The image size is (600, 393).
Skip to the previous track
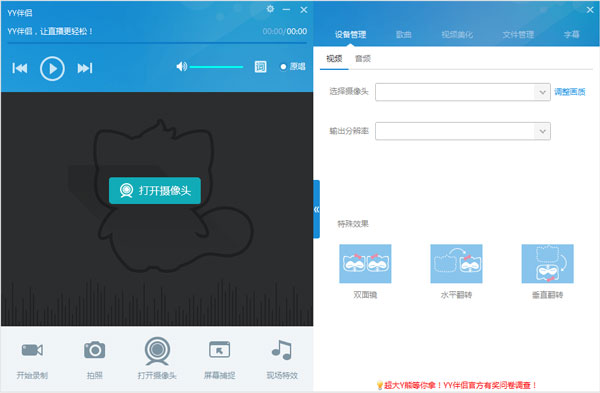pos(20,68)
